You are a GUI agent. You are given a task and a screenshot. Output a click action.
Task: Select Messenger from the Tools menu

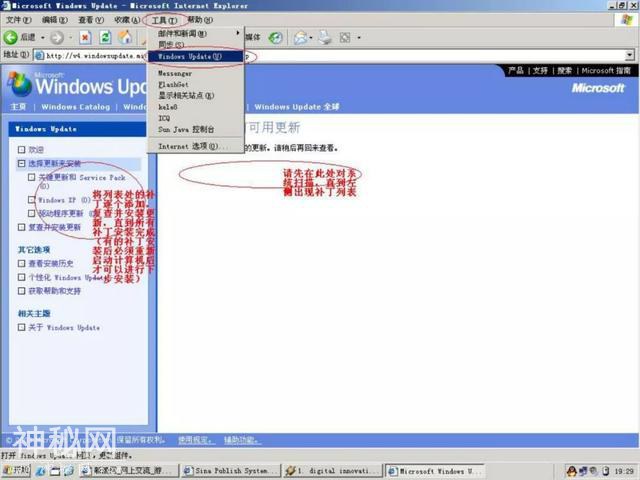pyautogui.click(x=196, y=73)
